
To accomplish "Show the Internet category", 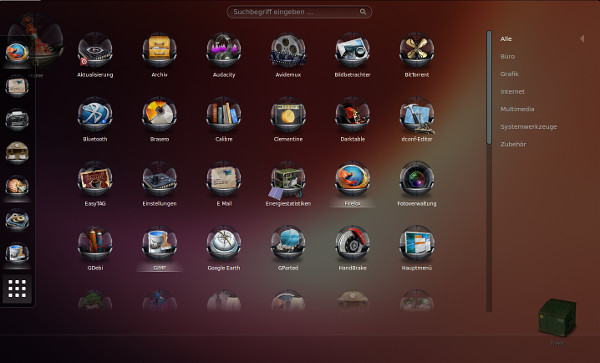I will point(512,91).
